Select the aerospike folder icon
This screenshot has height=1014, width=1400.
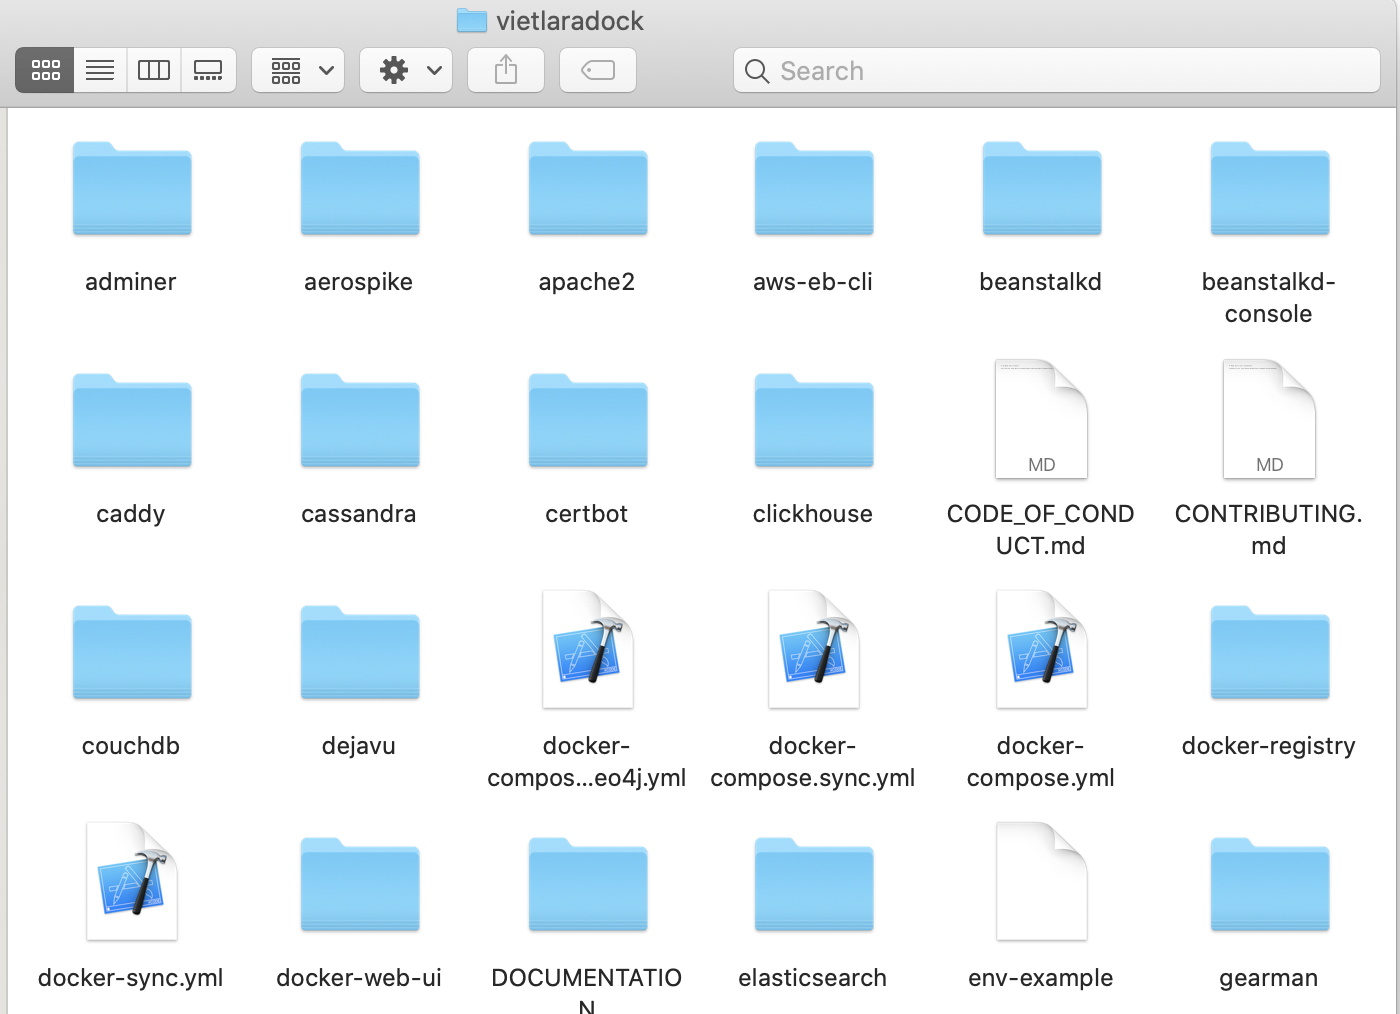click(x=360, y=188)
